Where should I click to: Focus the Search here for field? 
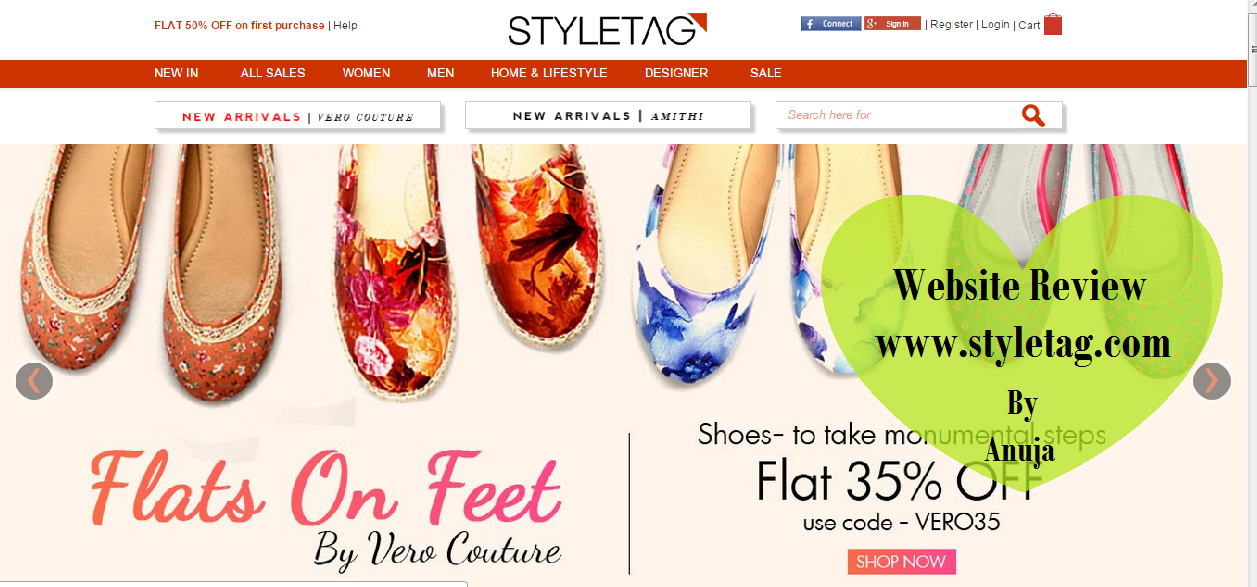point(898,115)
